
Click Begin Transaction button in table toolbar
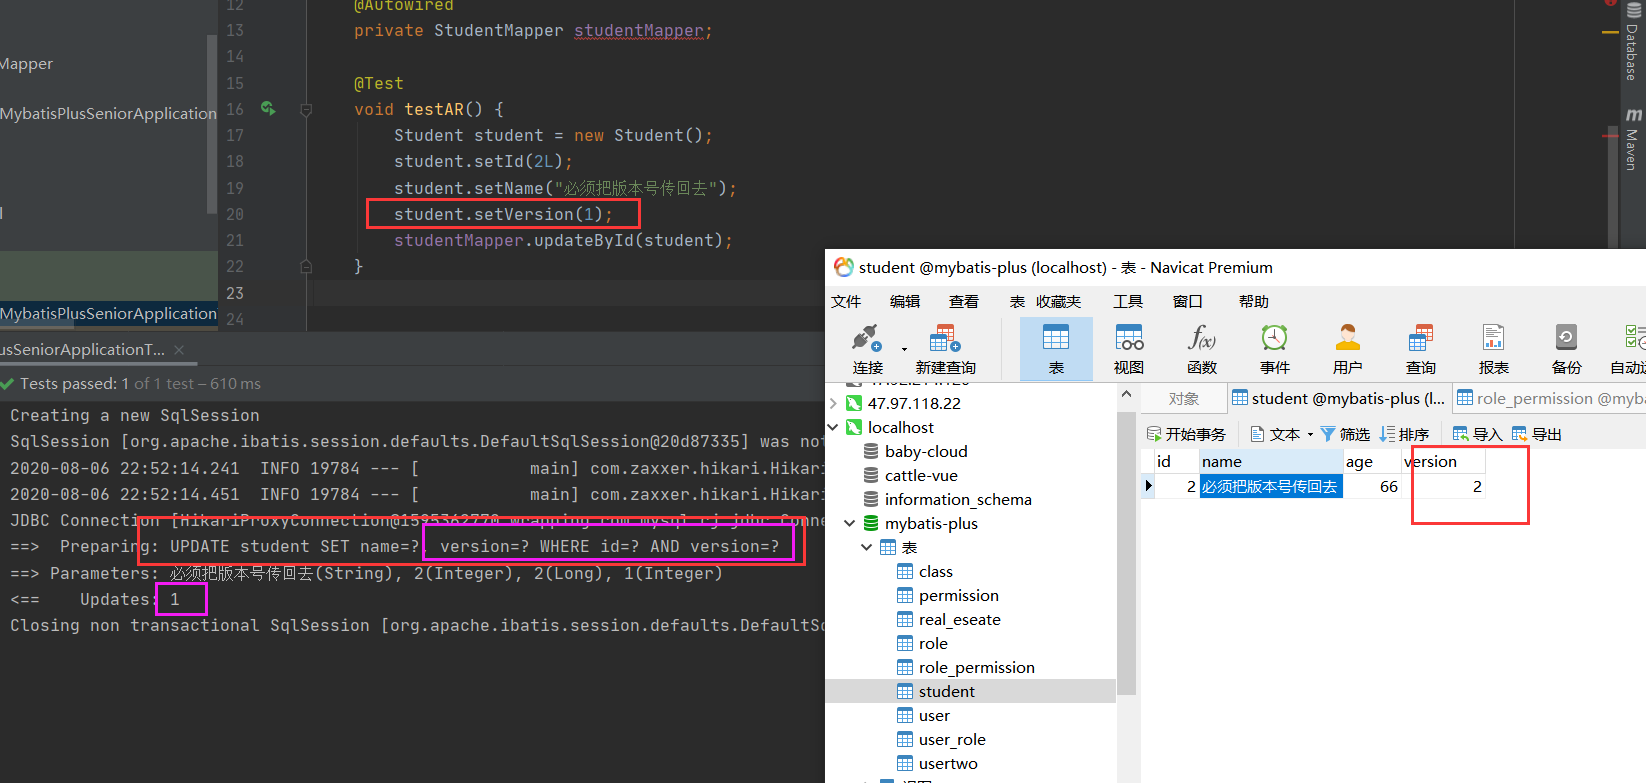point(1186,434)
